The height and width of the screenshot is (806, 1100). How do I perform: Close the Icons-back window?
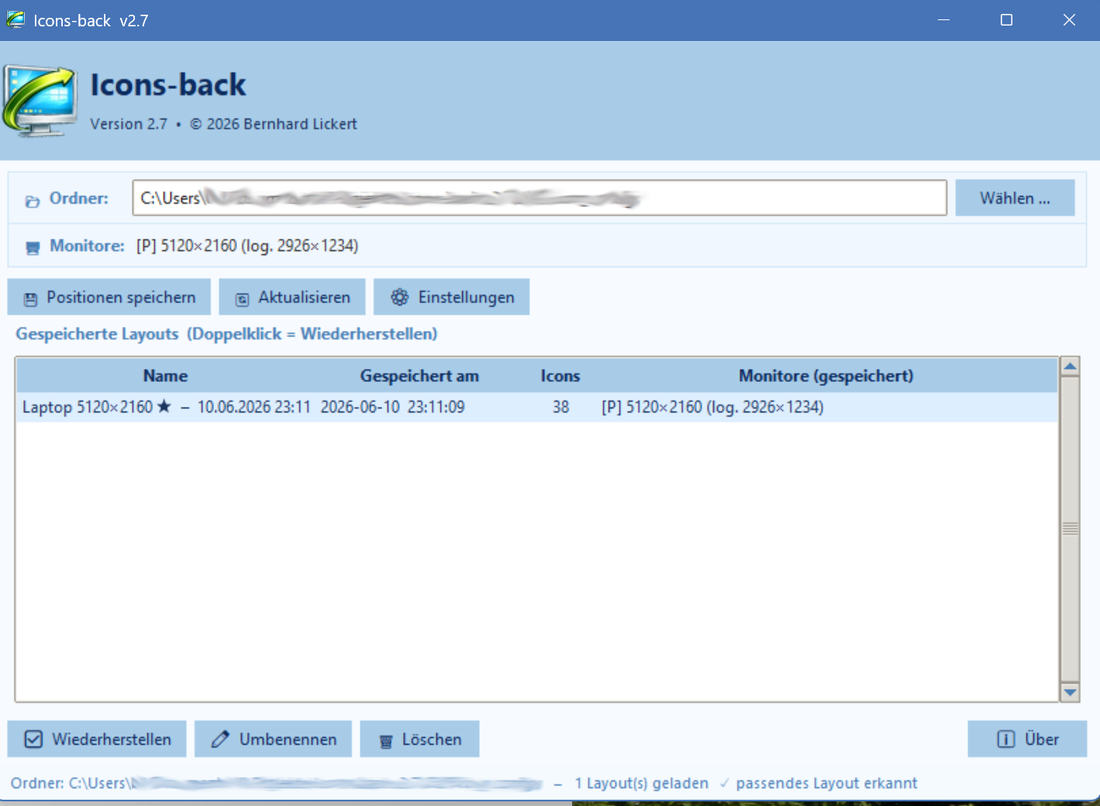tap(1068, 20)
